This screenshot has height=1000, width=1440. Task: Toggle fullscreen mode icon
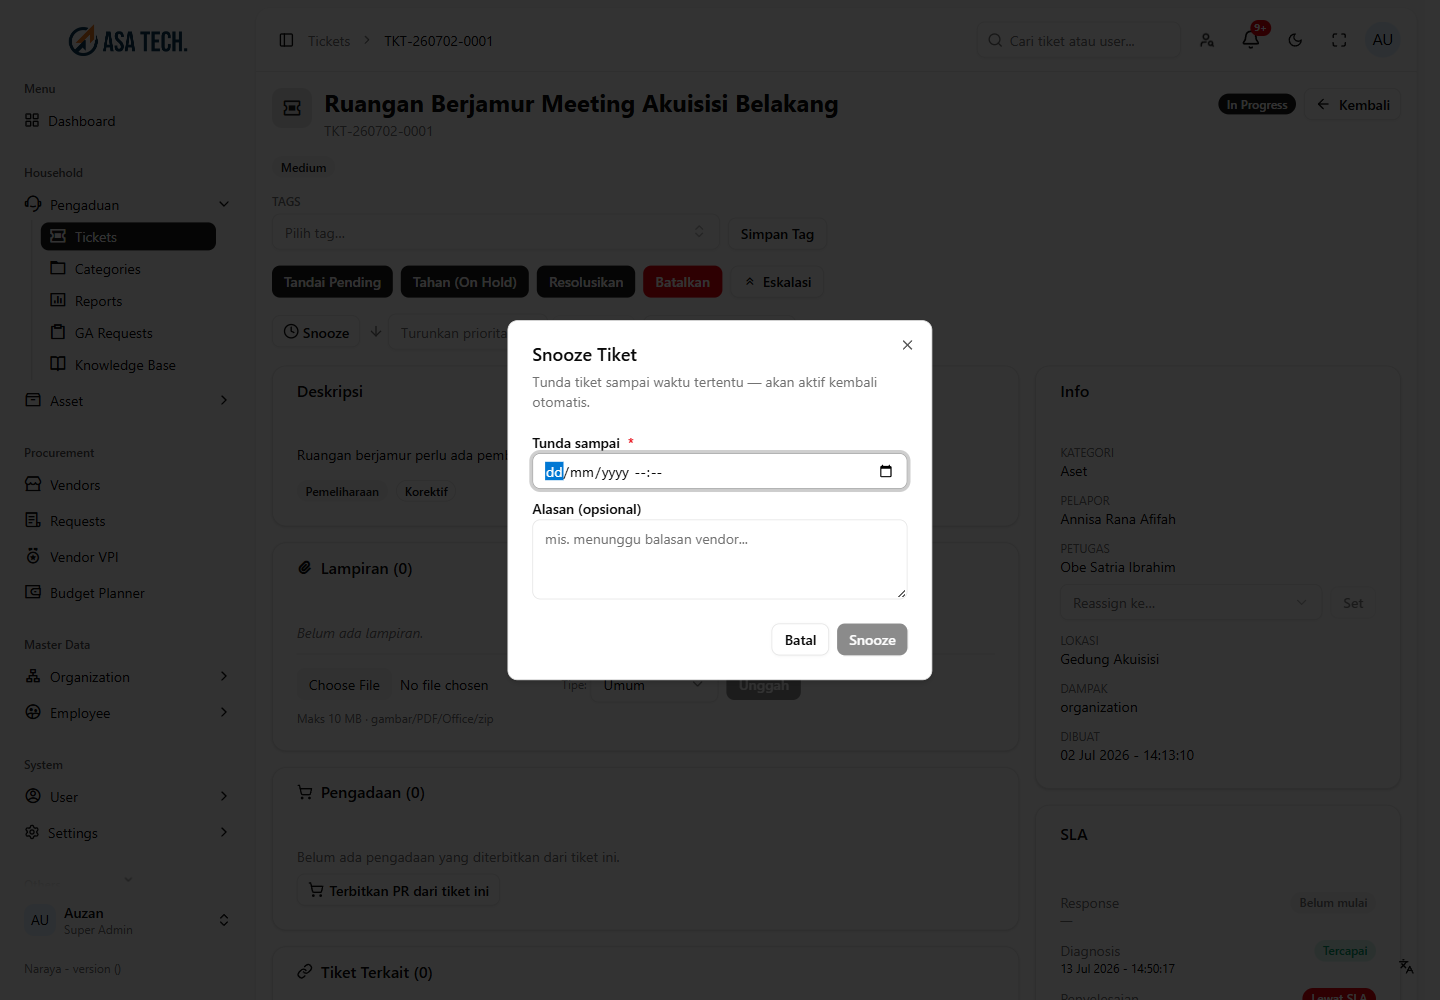1339,40
